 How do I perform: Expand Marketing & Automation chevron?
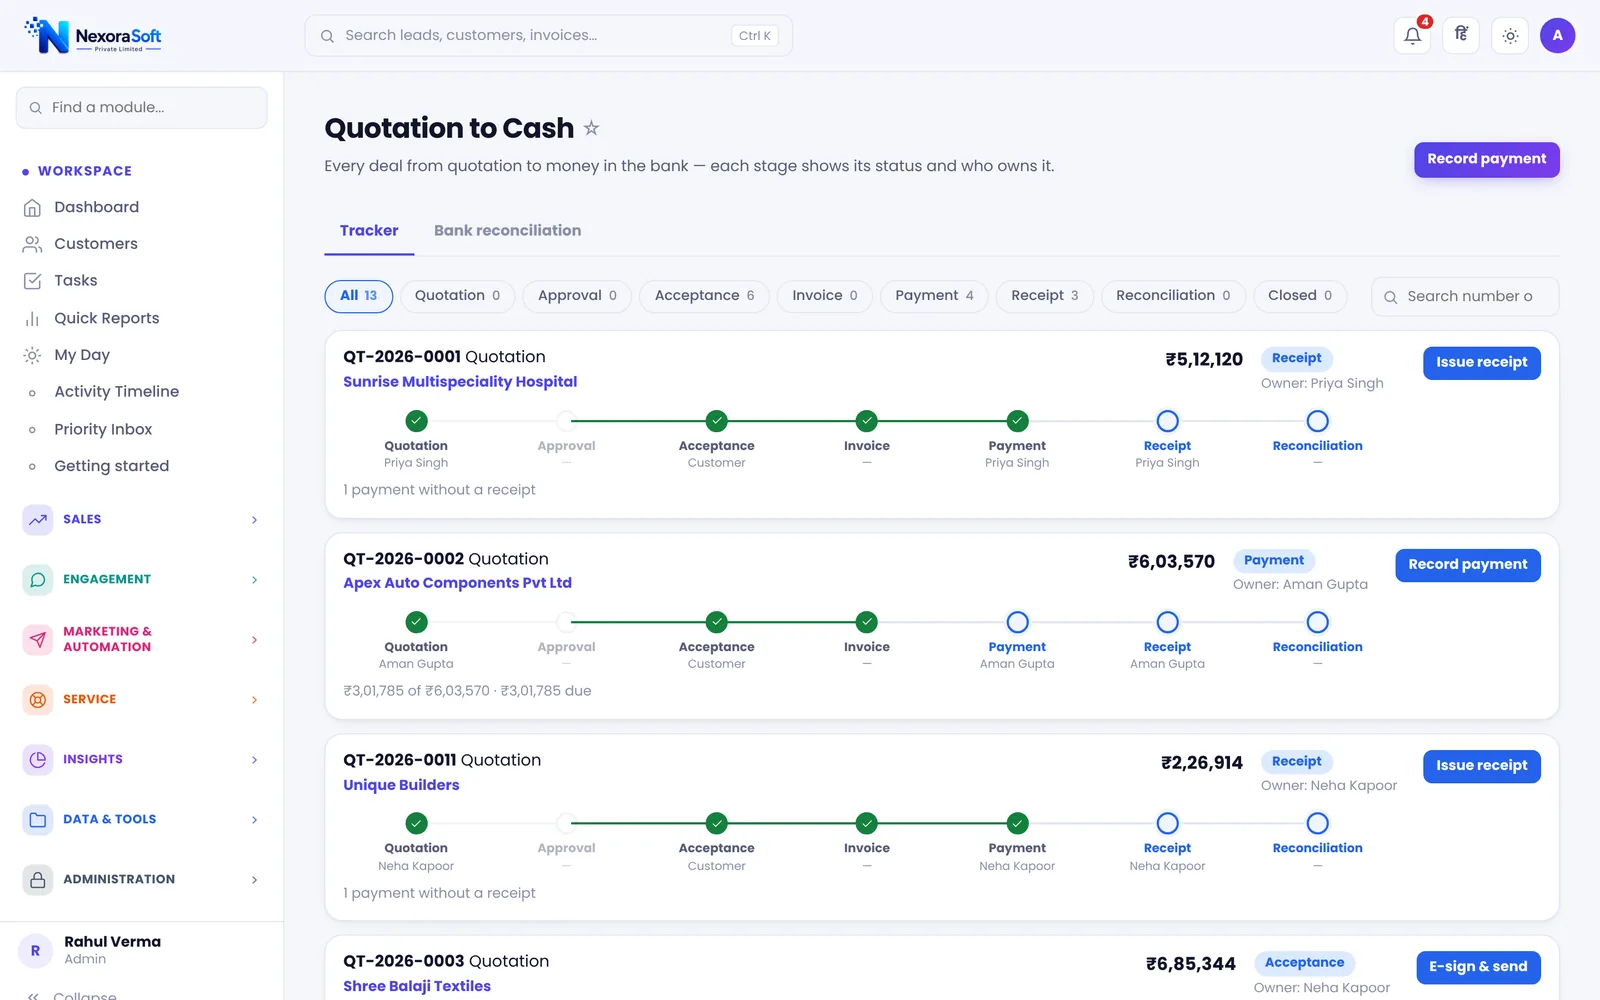pos(255,640)
